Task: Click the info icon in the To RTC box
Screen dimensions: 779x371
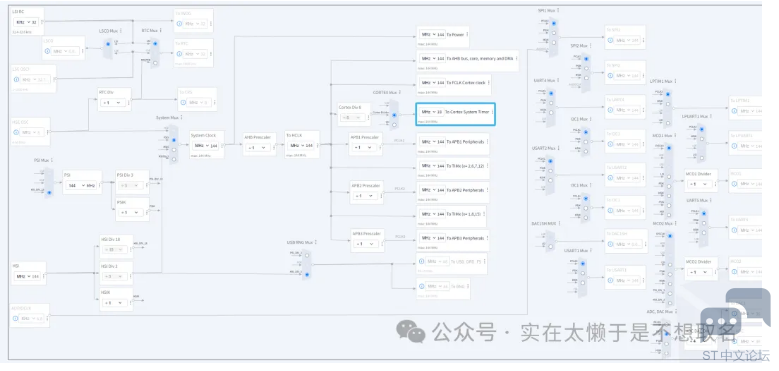Action: click(x=180, y=54)
